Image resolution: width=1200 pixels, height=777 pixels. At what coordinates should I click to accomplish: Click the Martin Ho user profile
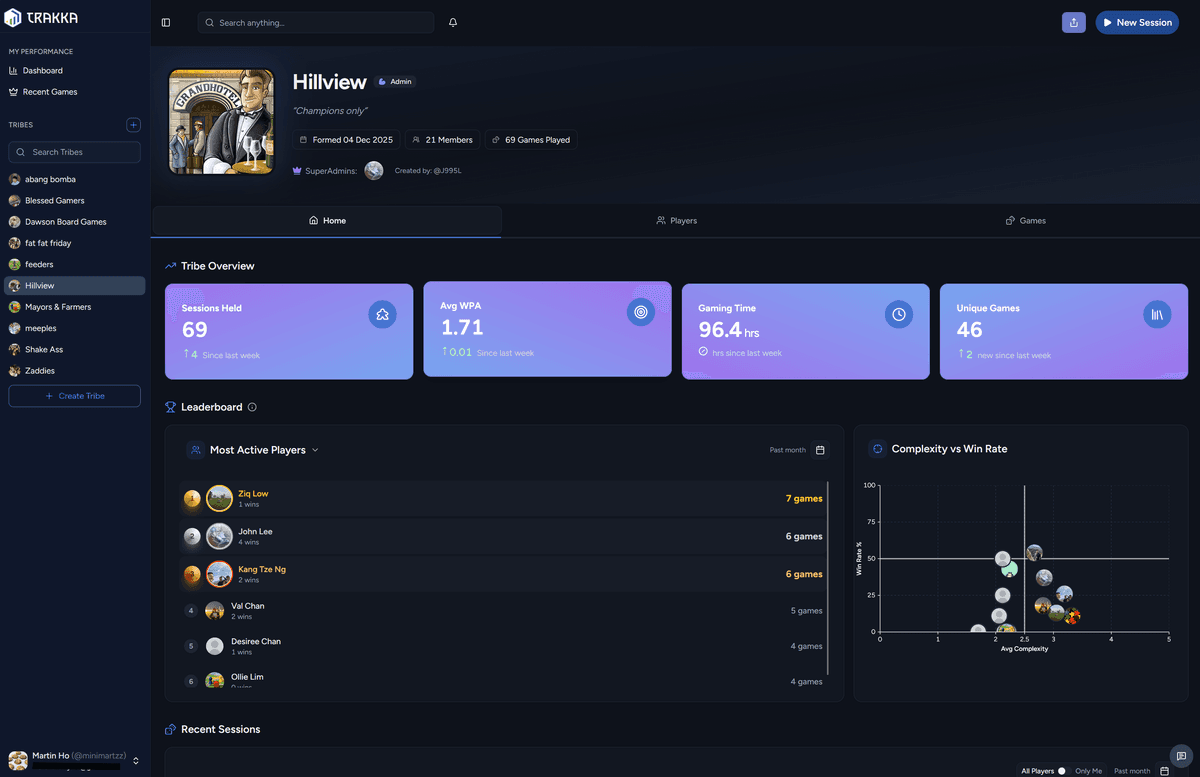(x=75, y=760)
